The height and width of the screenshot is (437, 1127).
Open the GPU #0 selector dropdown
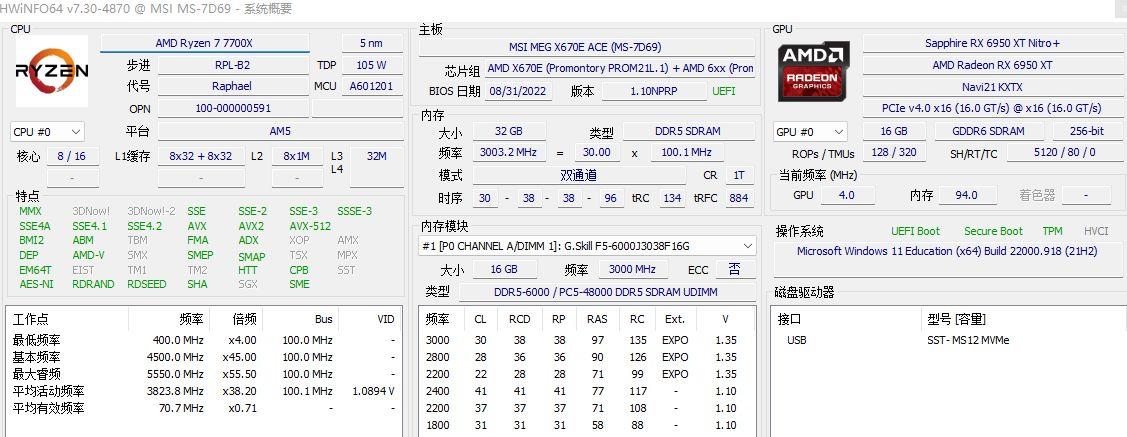click(x=809, y=132)
